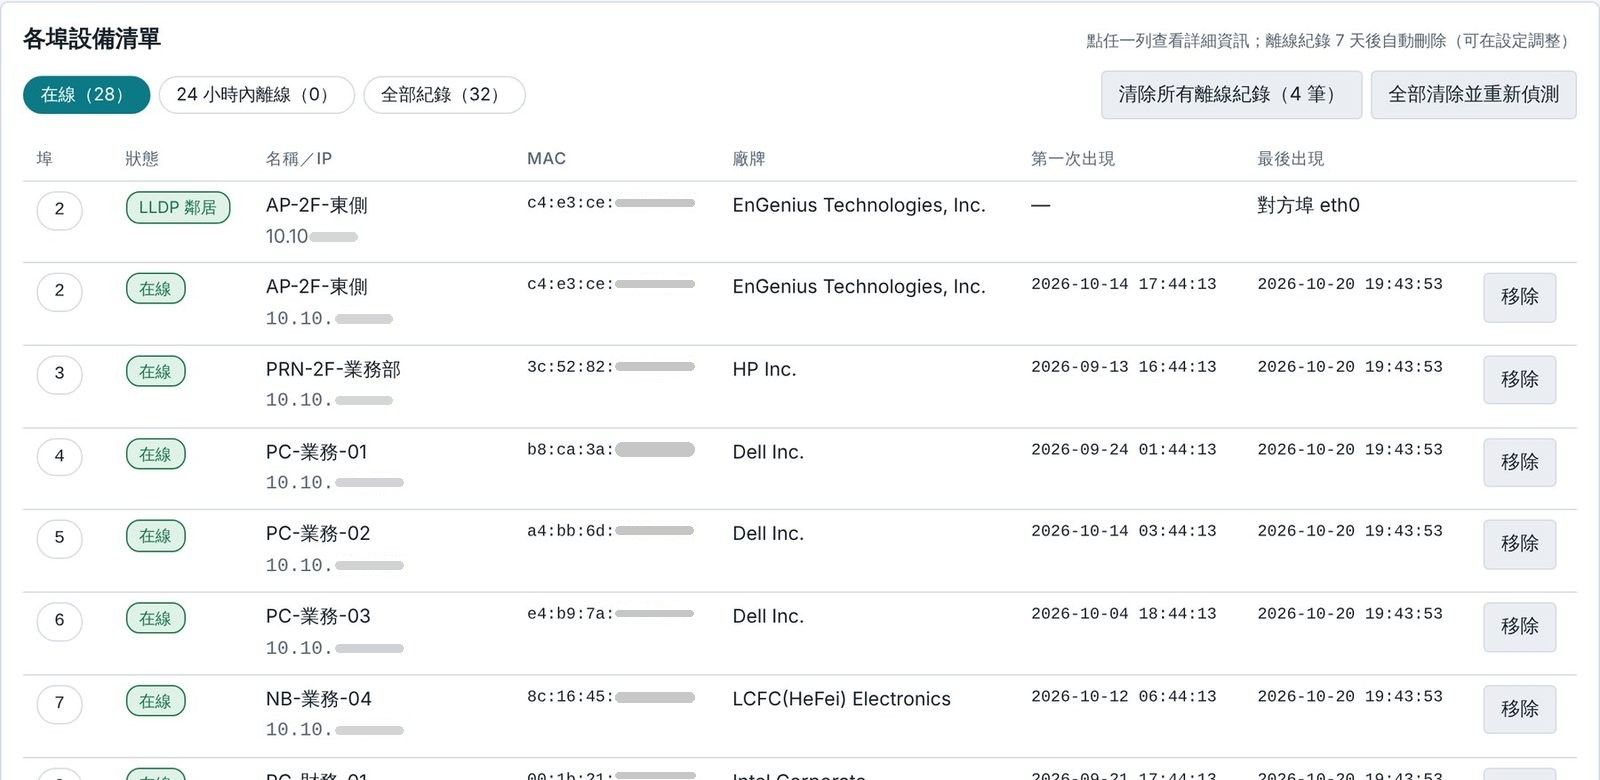Click the 在線 badge for PC-業務-01
The width and height of the screenshot is (1600, 780).
[155, 454]
